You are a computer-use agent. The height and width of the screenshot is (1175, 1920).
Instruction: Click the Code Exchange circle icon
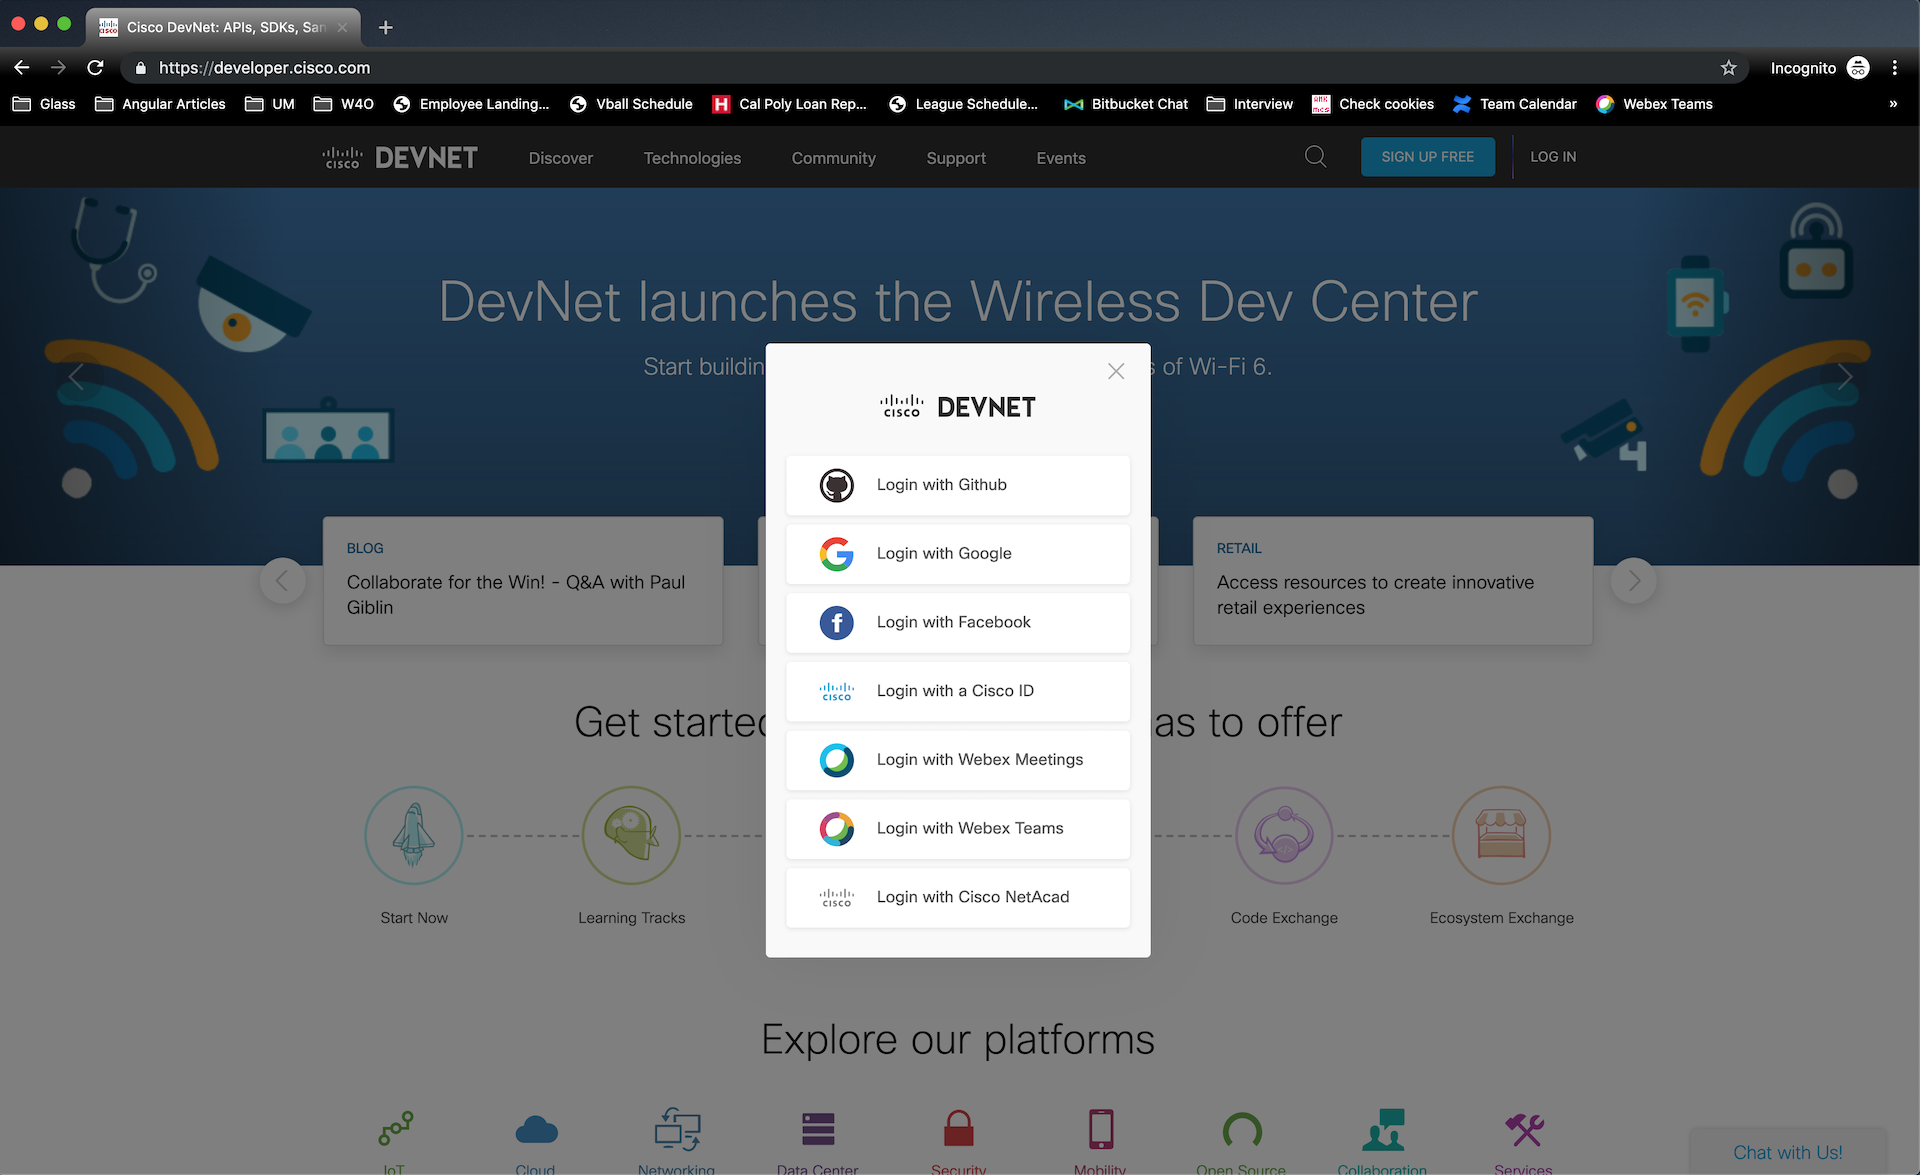tap(1284, 836)
